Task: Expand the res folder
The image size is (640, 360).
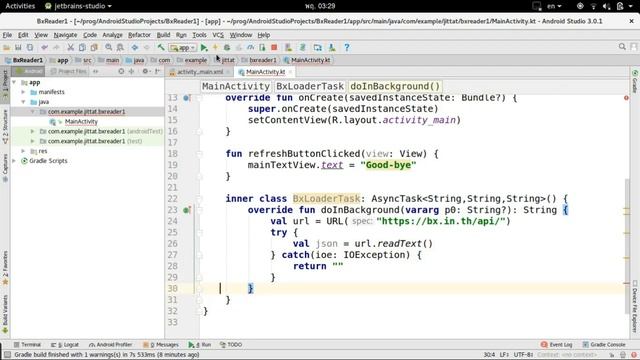Action: coord(23,151)
